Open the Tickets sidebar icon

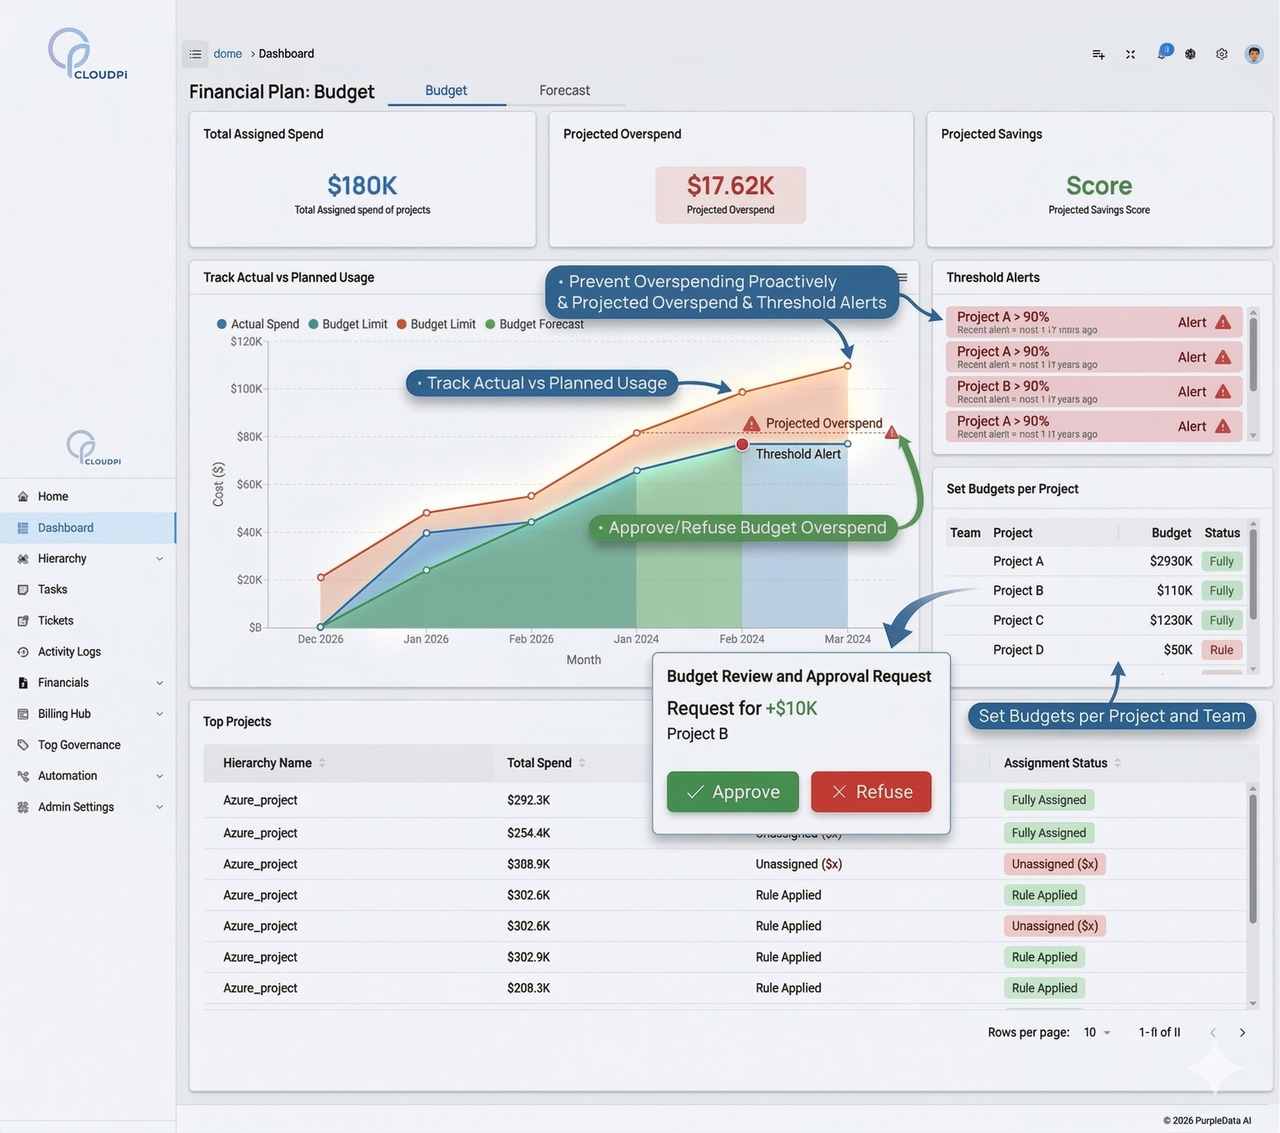coord(23,621)
